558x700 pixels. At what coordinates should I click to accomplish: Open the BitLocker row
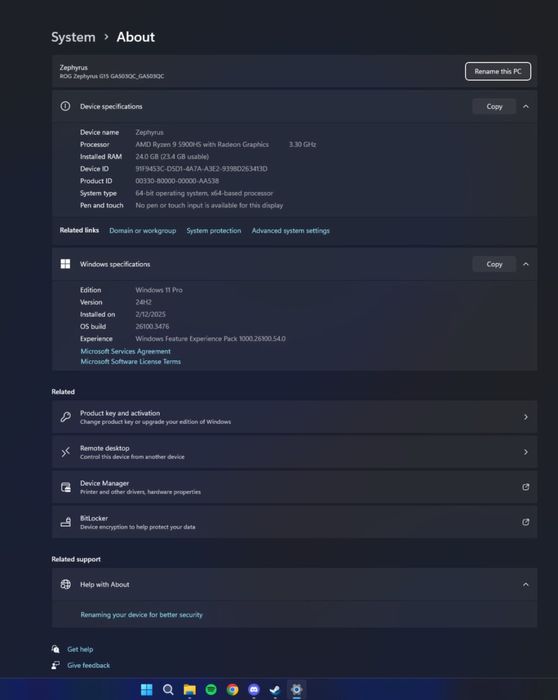pos(295,522)
